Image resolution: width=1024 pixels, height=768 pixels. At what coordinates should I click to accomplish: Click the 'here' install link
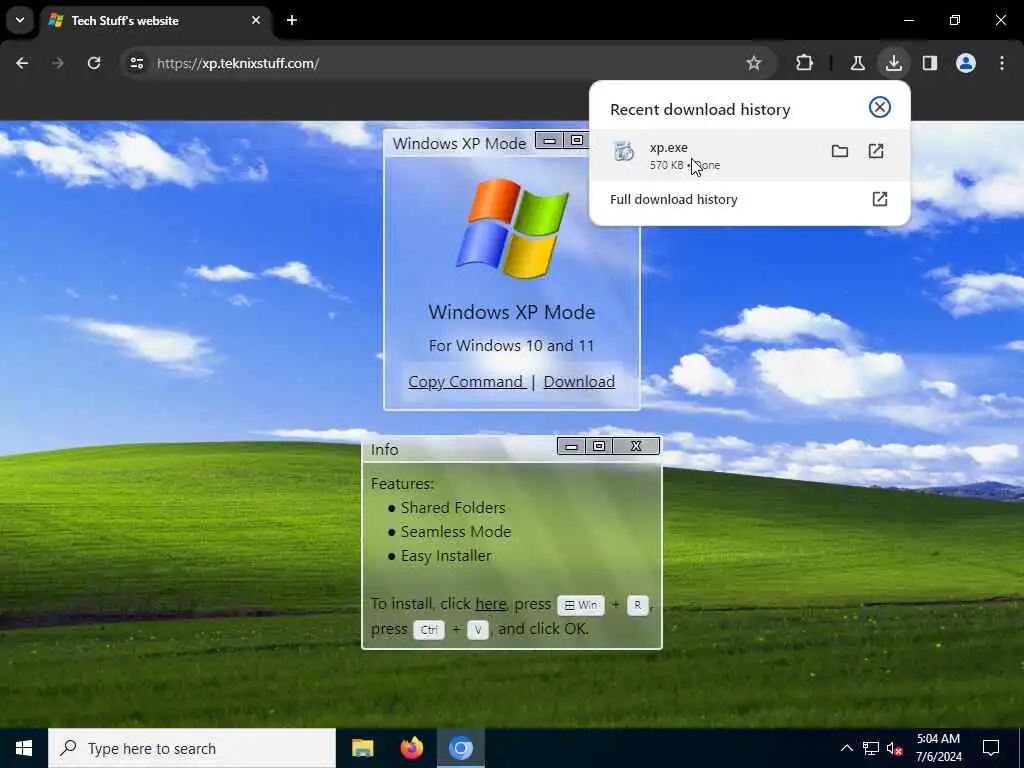pyautogui.click(x=490, y=604)
